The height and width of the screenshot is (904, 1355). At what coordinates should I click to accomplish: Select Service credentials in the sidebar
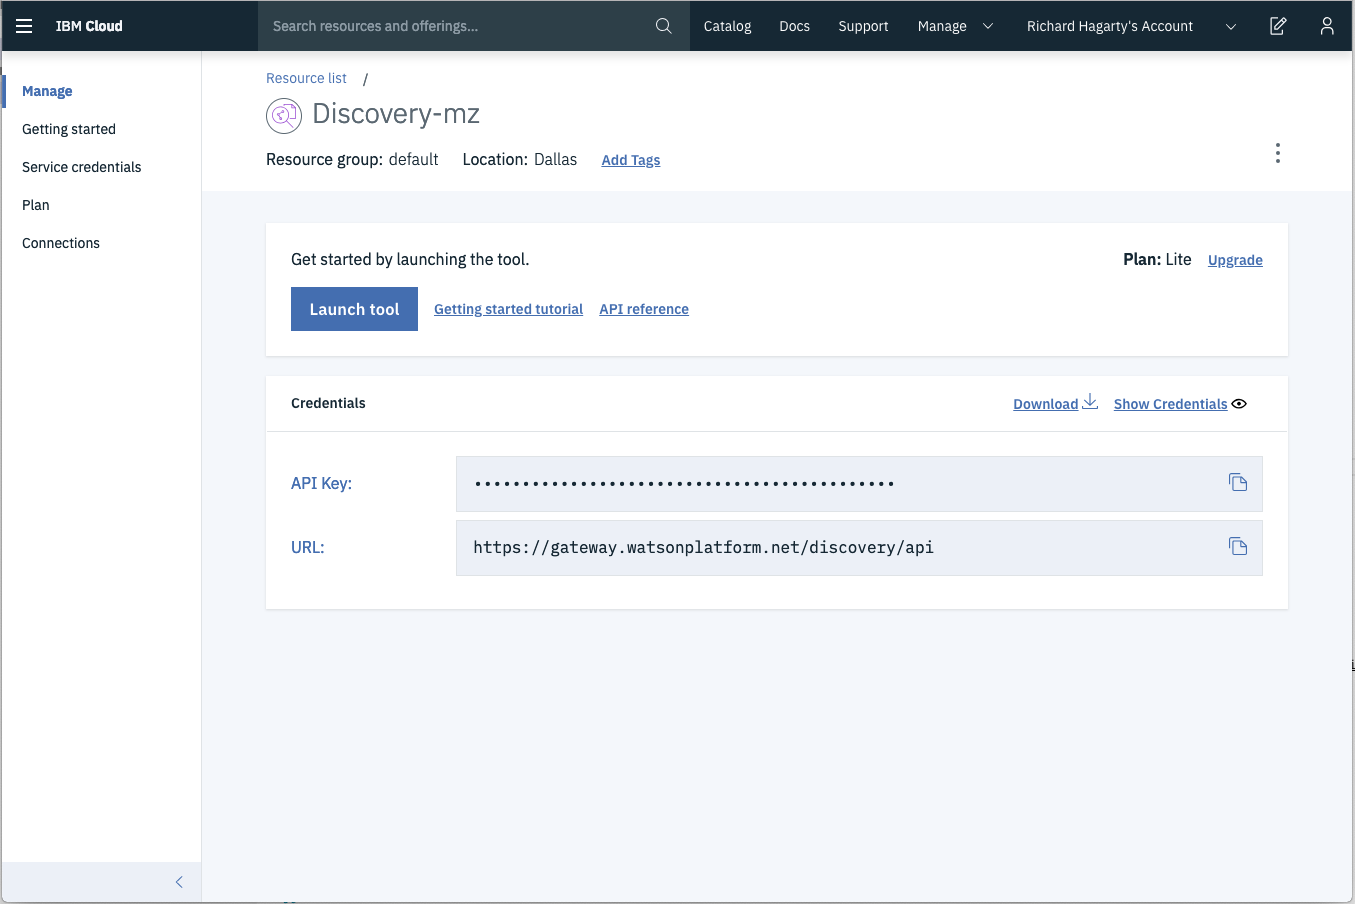click(82, 167)
